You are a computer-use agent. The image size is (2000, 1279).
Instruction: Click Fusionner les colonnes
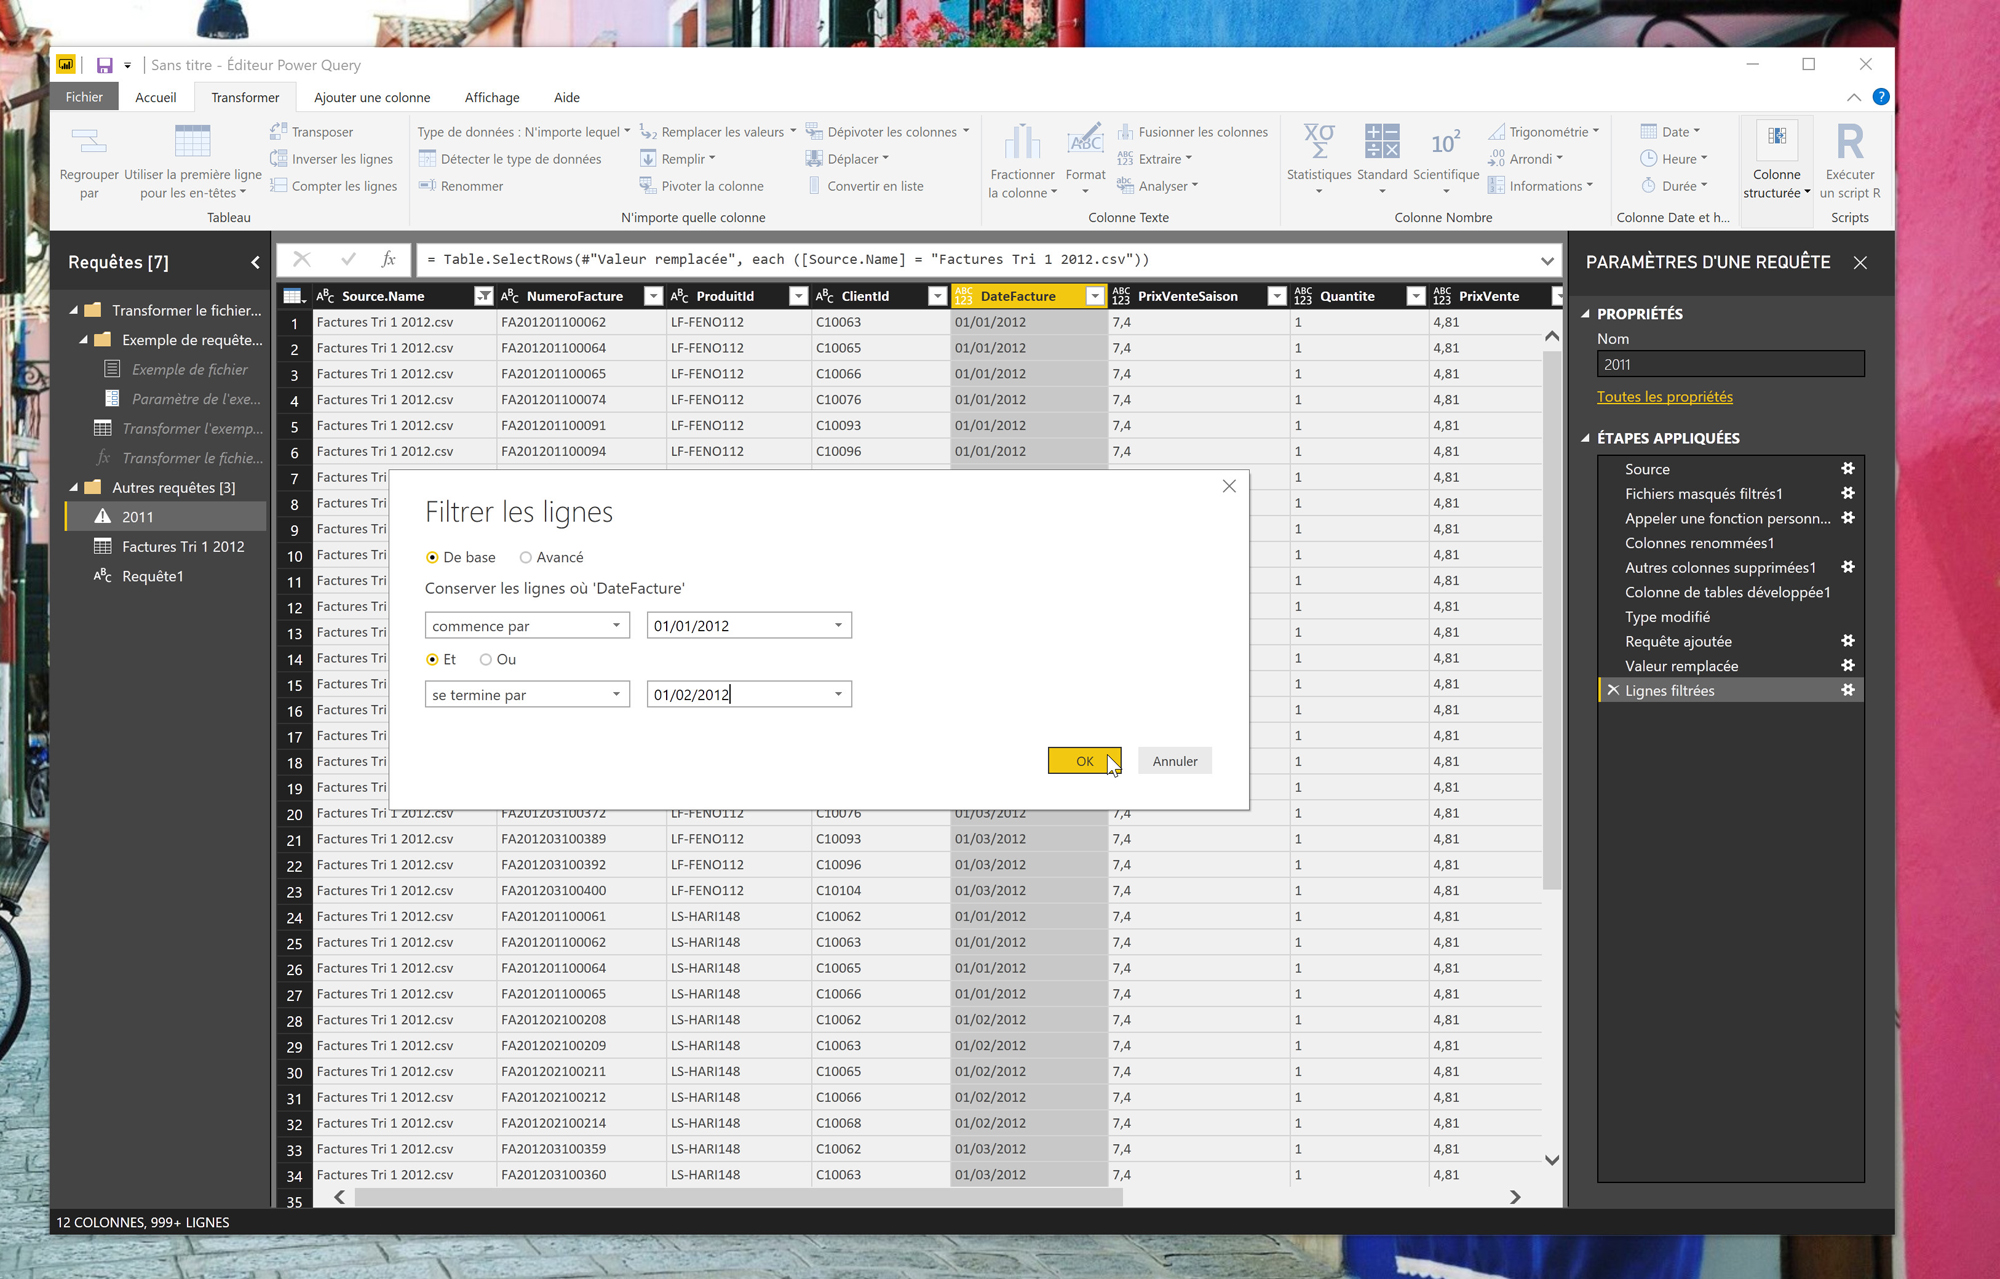click(1193, 131)
